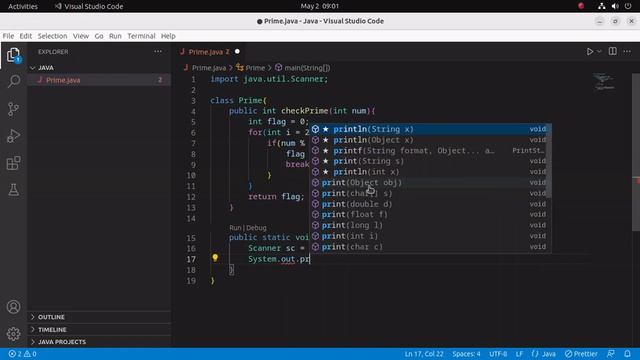640x360 pixels.
Task: Open the Selection menu
Action: [x=52, y=36]
